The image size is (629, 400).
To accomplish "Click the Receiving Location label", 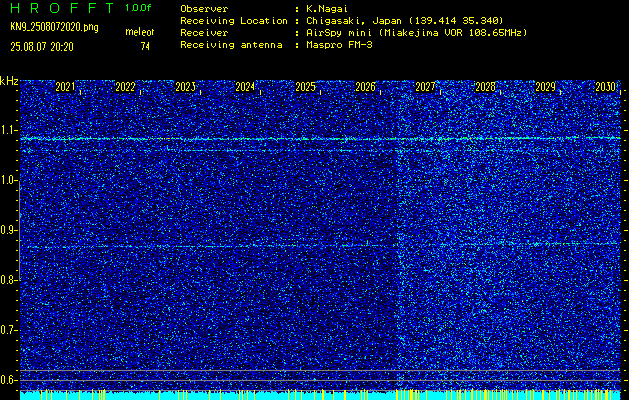I will (x=234, y=20).
